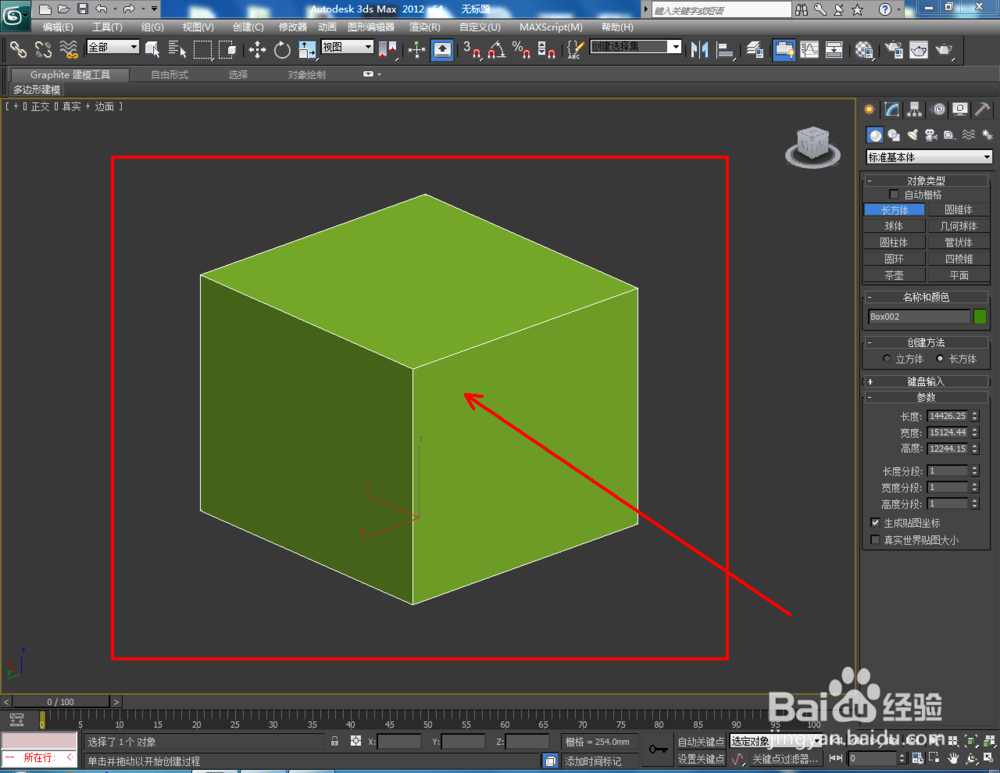Screen dimensions: 1000x773
Task: Toggle the selection lock padlock icon
Action: point(335,741)
